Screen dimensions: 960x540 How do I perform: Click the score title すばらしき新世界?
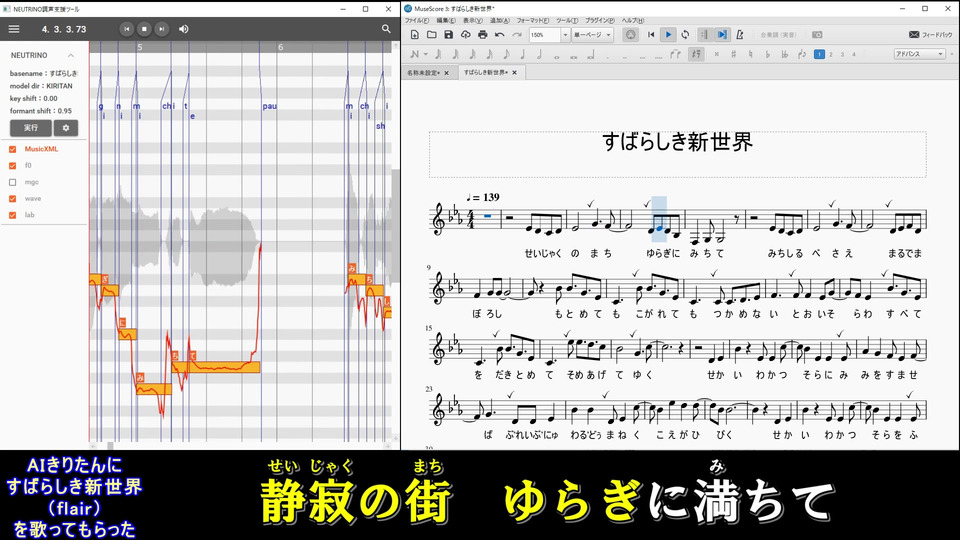677,142
